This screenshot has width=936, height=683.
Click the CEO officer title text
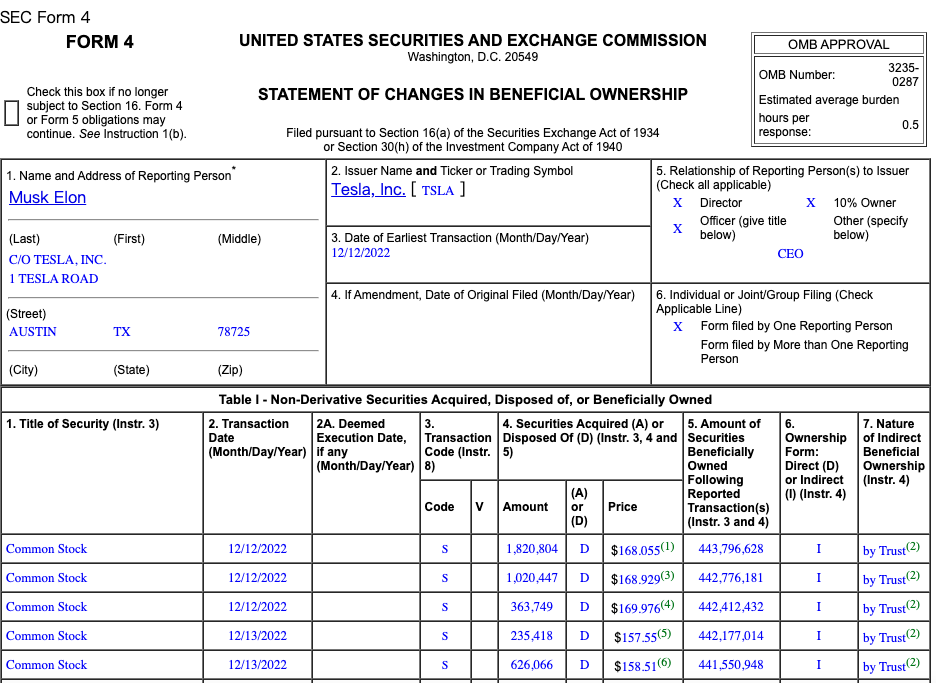[x=790, y=254]
